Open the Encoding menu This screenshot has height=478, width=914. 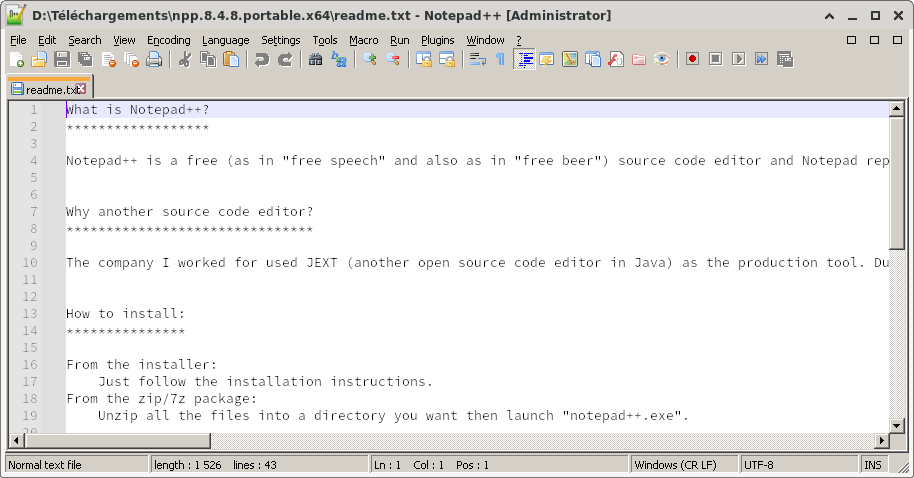[x=168, y=40]
